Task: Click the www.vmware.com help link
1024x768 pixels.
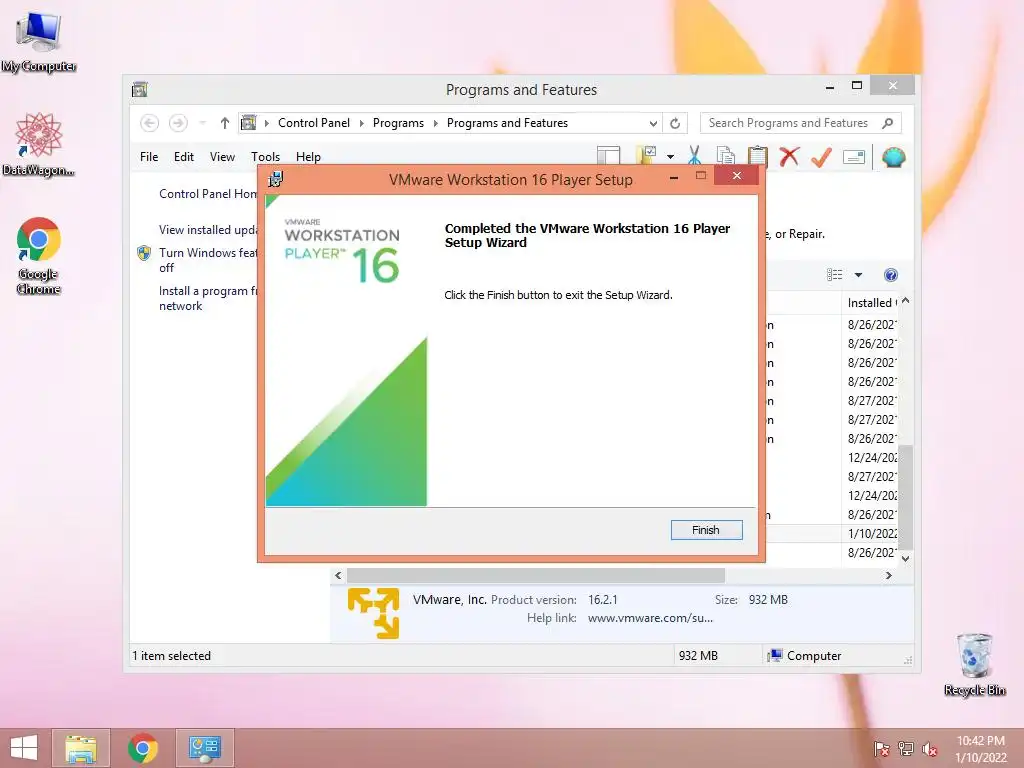Action: coord(650,618)
